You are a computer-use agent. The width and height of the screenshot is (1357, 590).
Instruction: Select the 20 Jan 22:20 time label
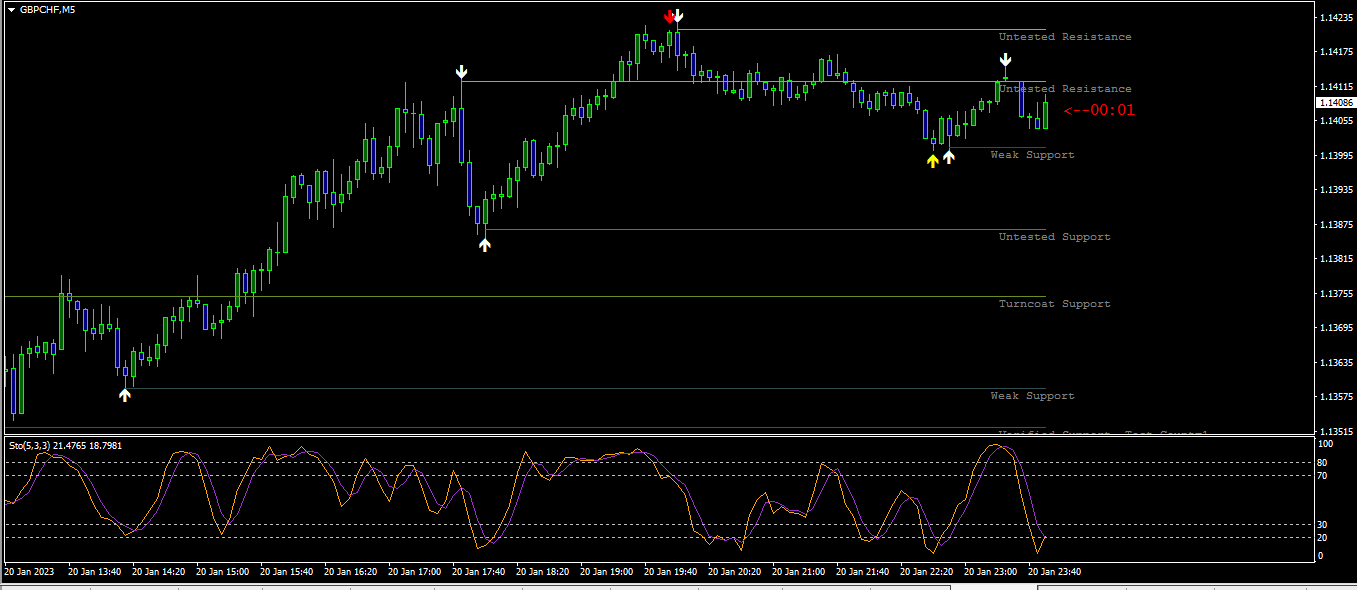(x=926, y=572)
